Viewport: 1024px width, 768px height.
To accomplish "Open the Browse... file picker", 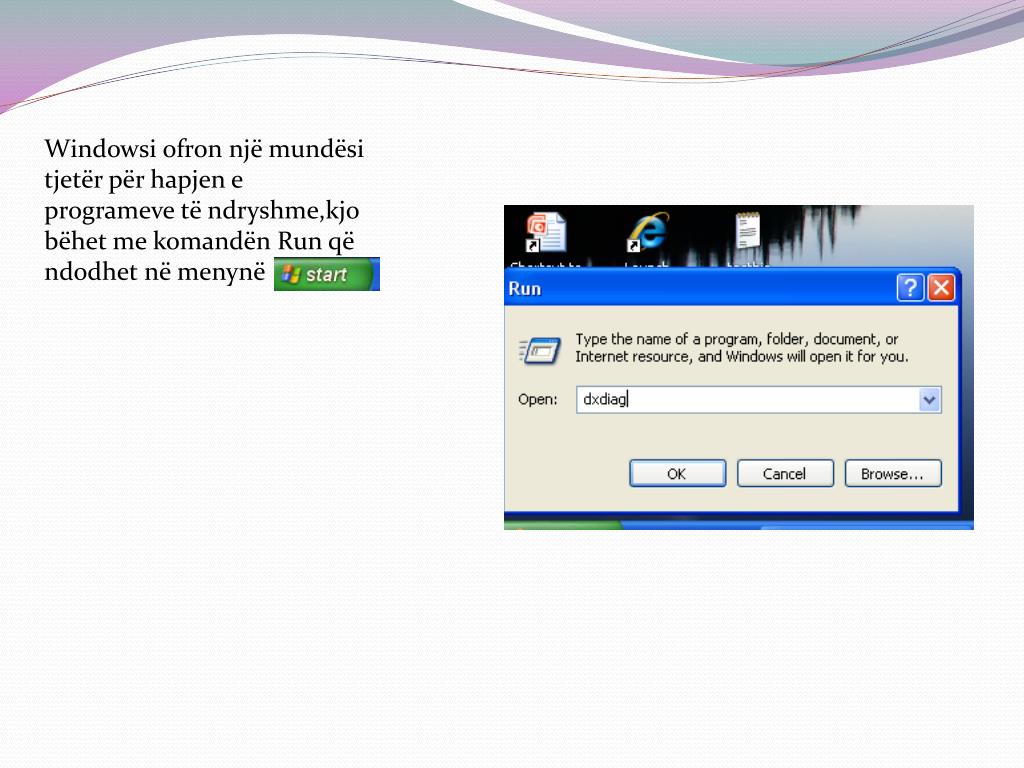I will point(893,473).
